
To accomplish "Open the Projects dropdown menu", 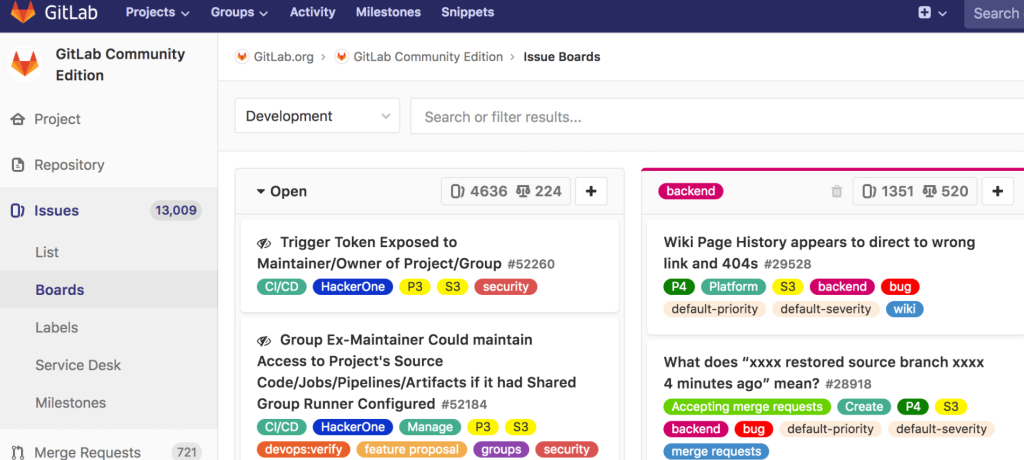I will tap(157, 12).
